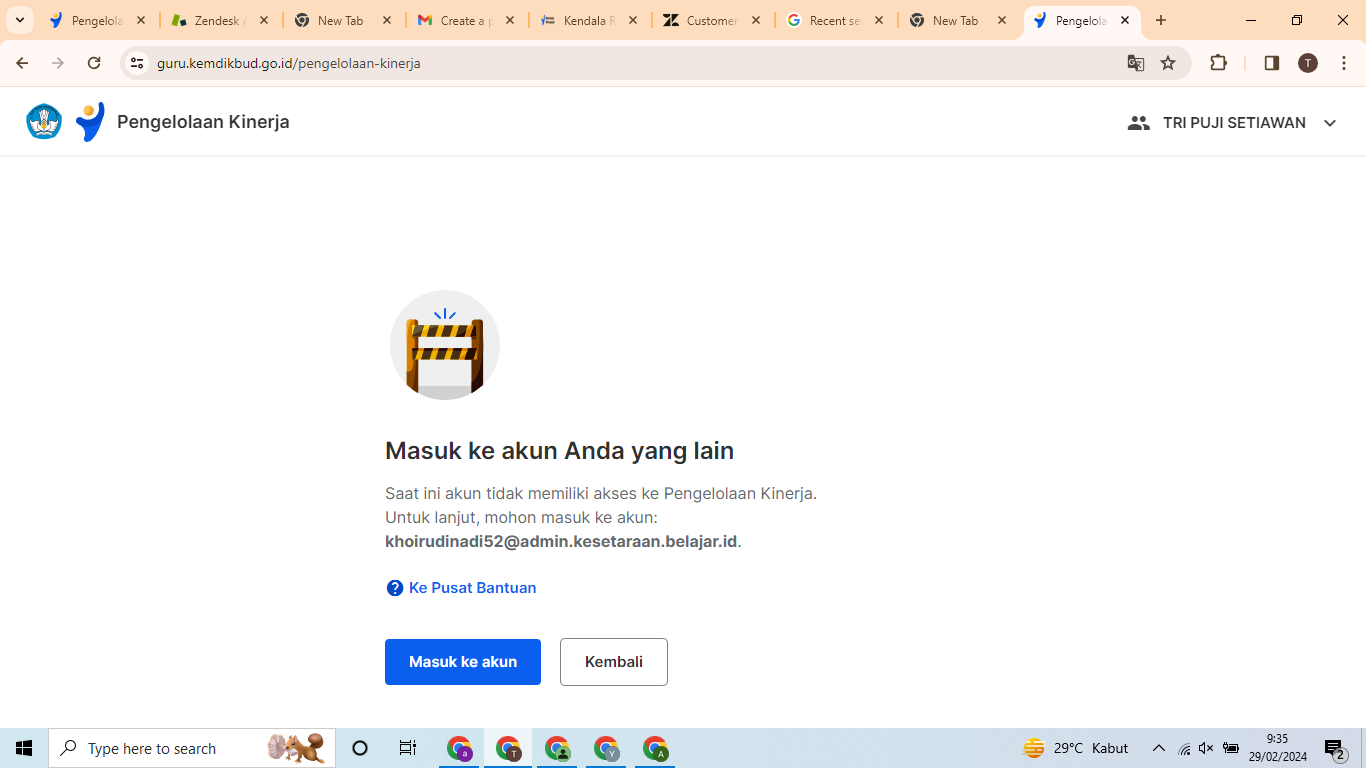This screenshot has width=1366, height=768.
Task: Click Masuk ke akun button
Action: pyautogui.click(x=462, y=662)
